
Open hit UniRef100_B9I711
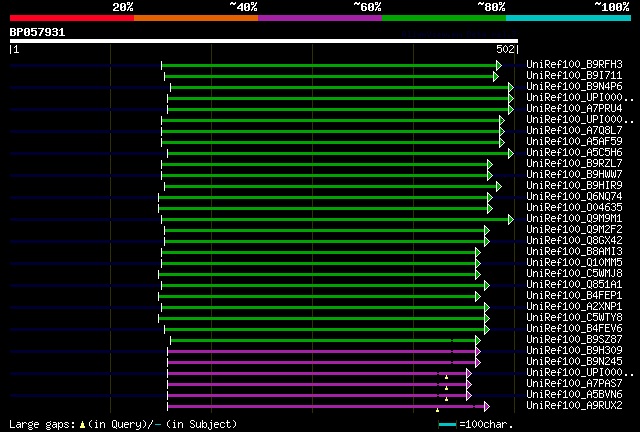[x=574, y=75]
